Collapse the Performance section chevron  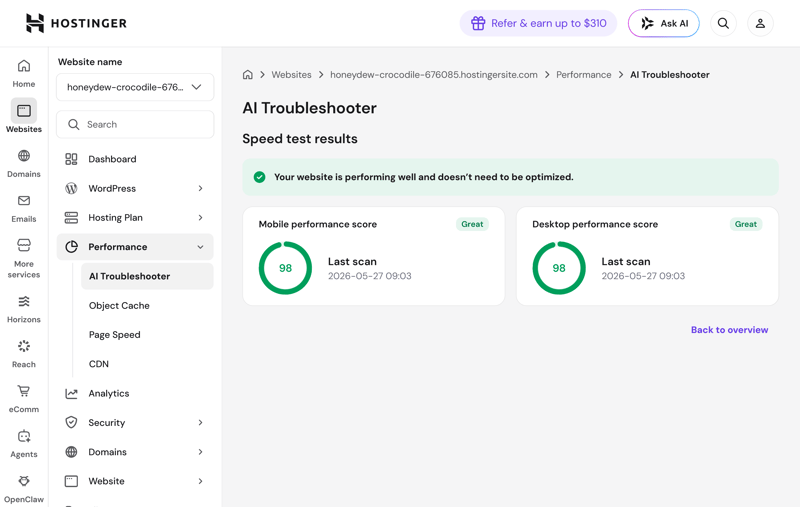coord(201,247)
